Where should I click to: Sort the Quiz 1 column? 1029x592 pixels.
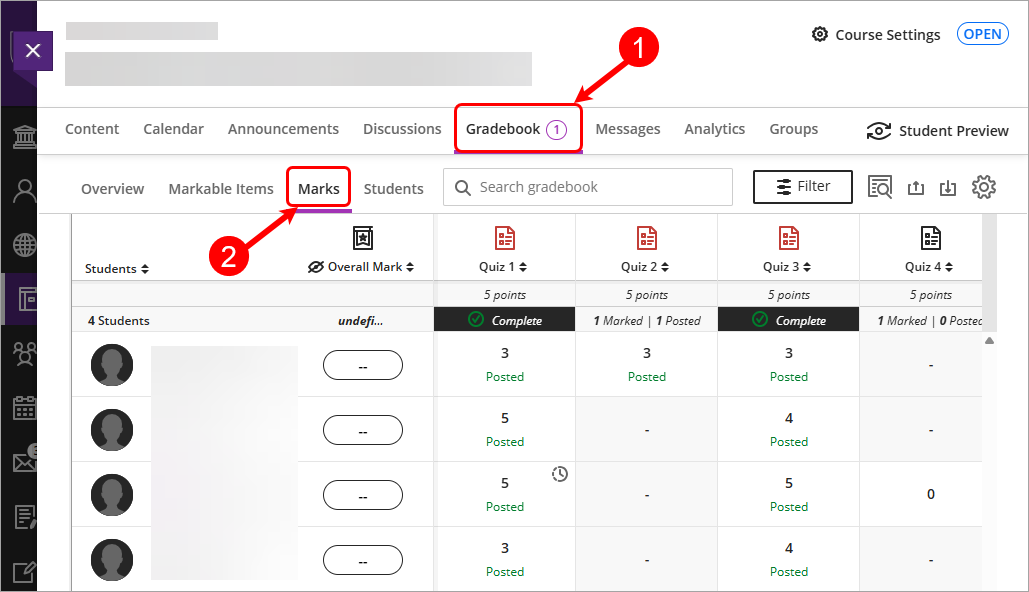(x=523, y=267)
